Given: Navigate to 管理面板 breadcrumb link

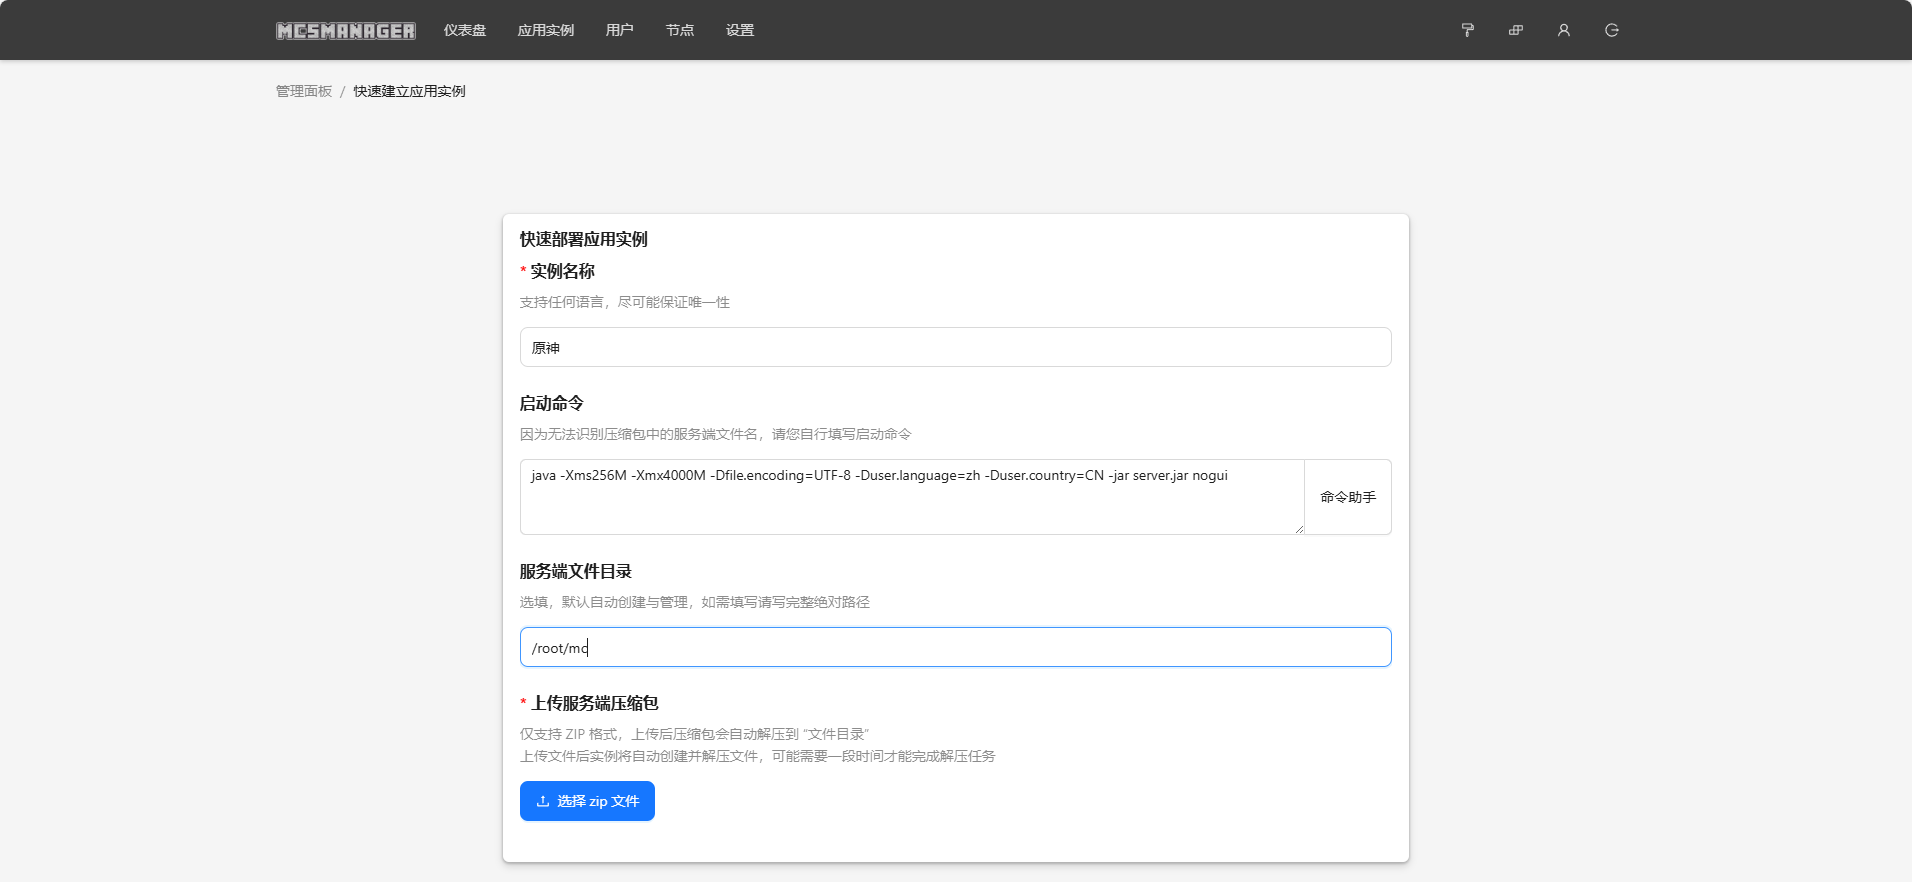Looking at the screenshot, I should (304, 91).
